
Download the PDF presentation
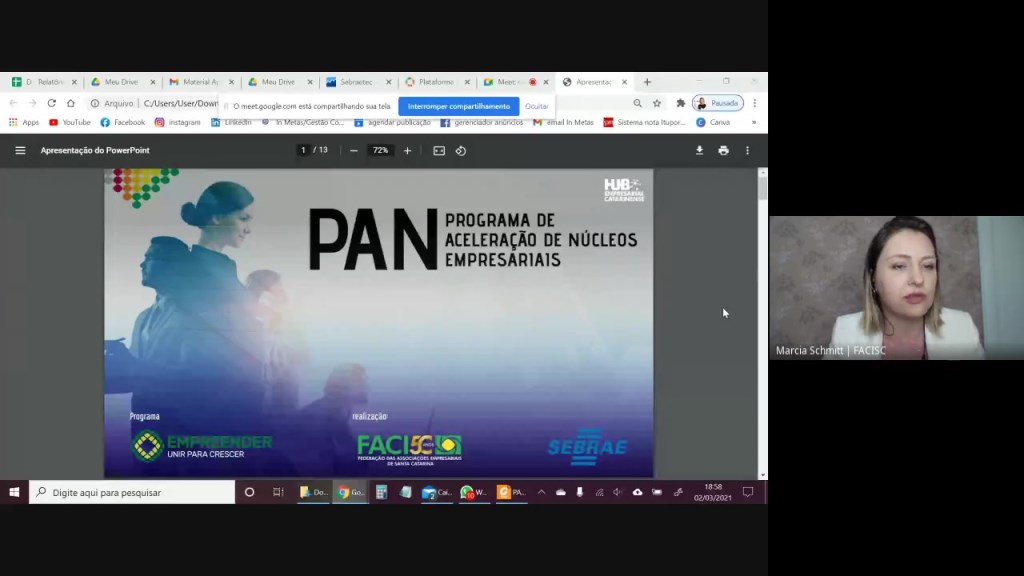[699, 150]
